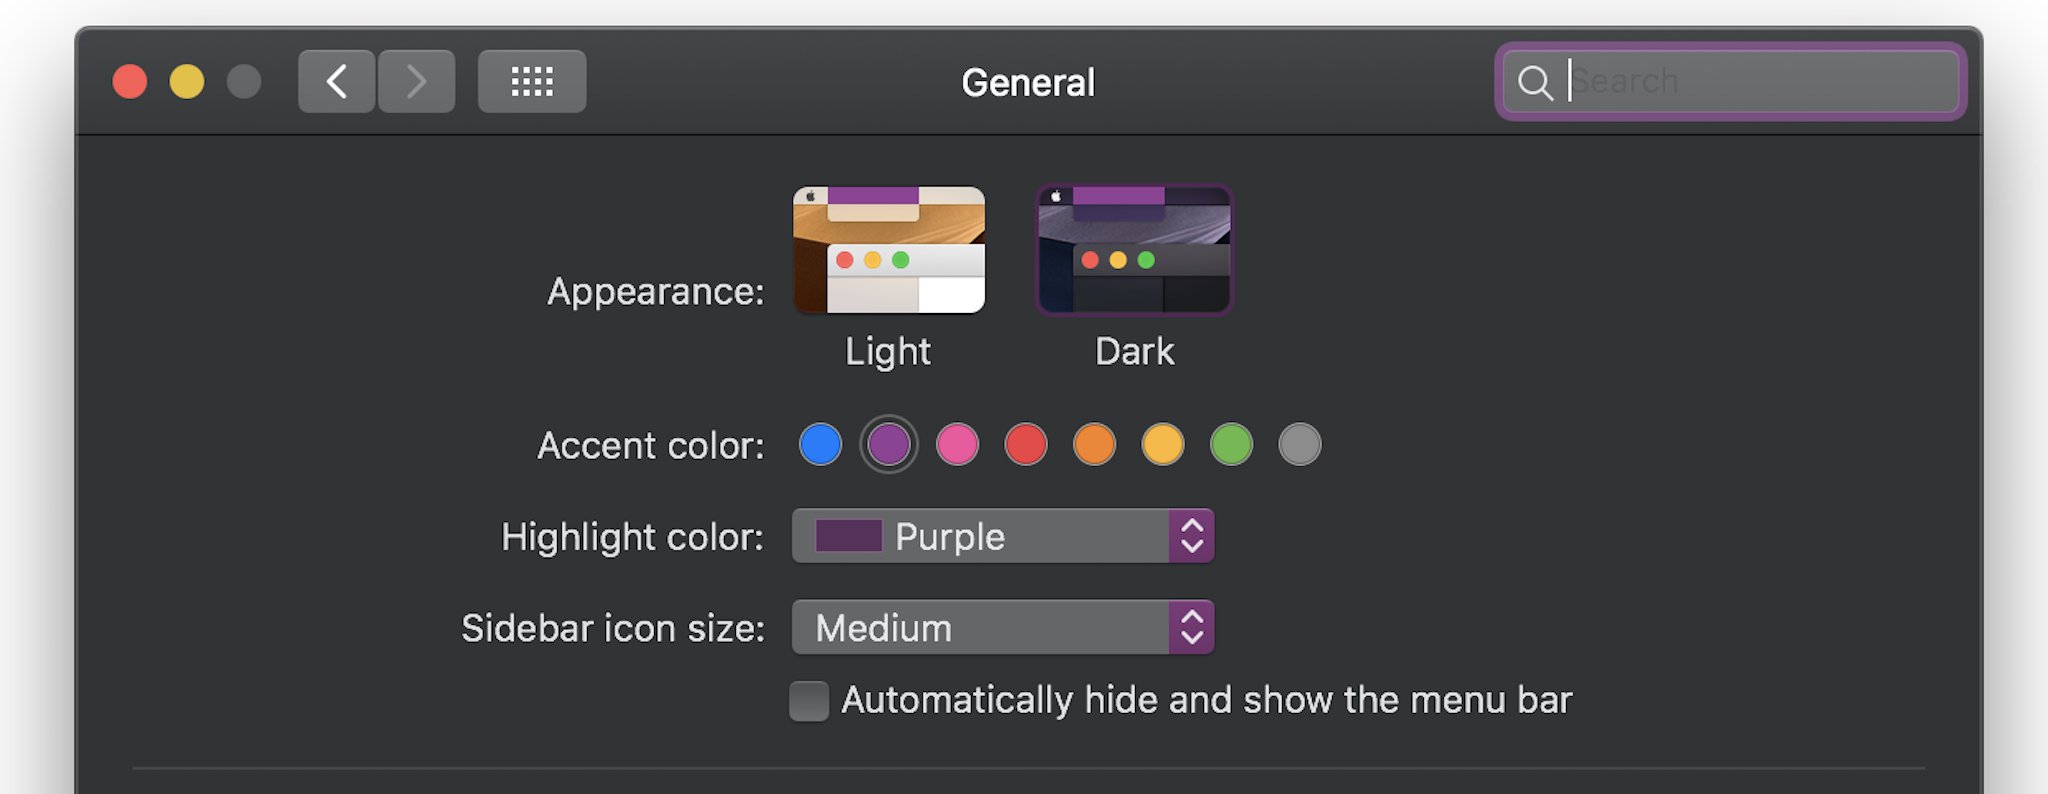The height and width of the screenshot is (794, 2048).
Task: Choose the green accent color
Action: point(1232,444)
